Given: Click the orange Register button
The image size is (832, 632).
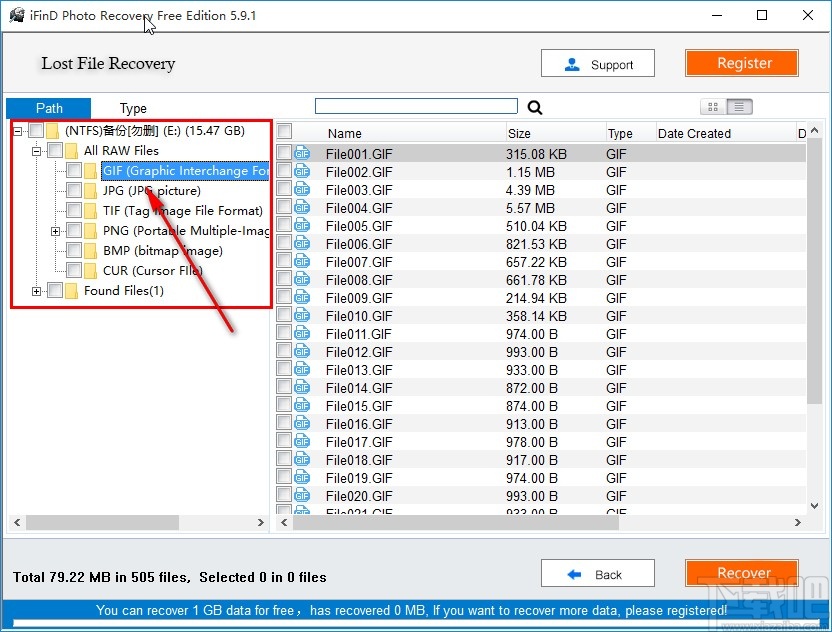Looking at the screenshot, I should tap(742, 63).
